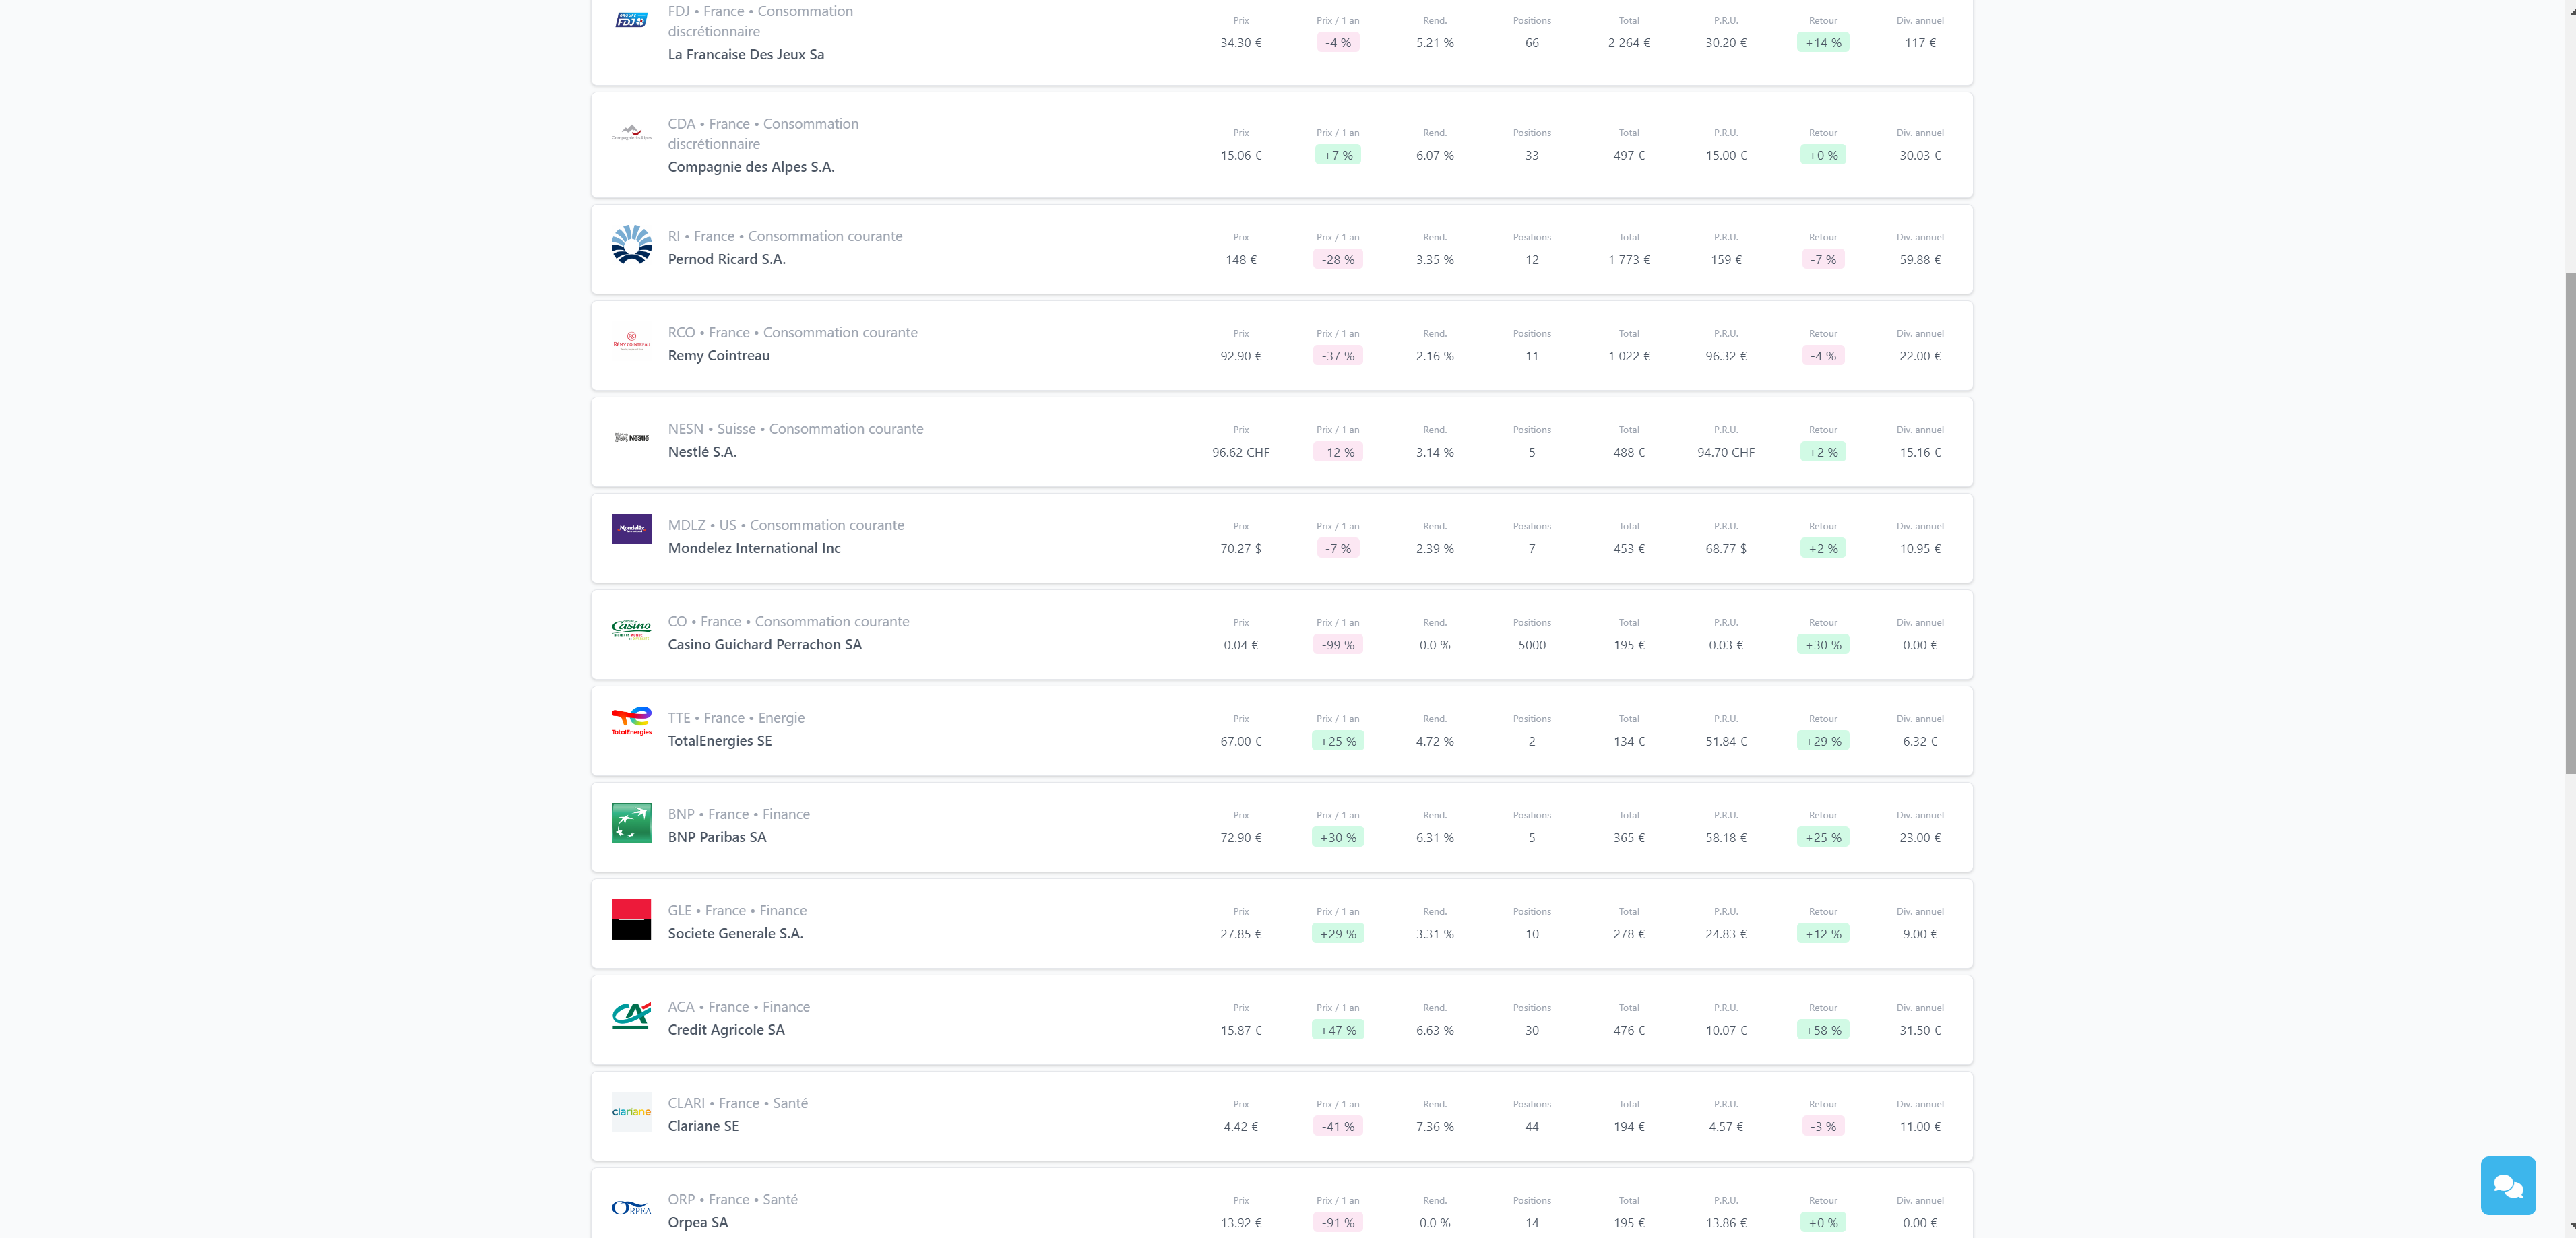
Task: Open the chat bubble support widget
Action: pyautogui.click(x=2507, y=1185)
